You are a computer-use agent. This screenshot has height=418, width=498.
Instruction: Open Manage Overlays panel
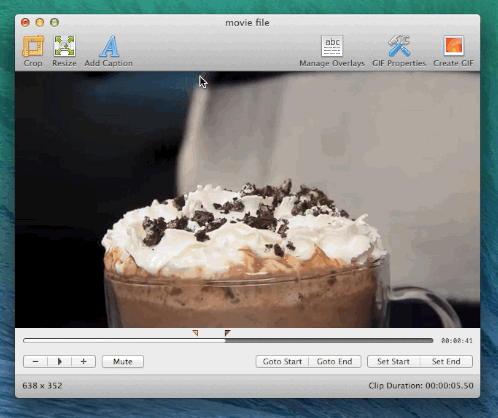point(332,46)
